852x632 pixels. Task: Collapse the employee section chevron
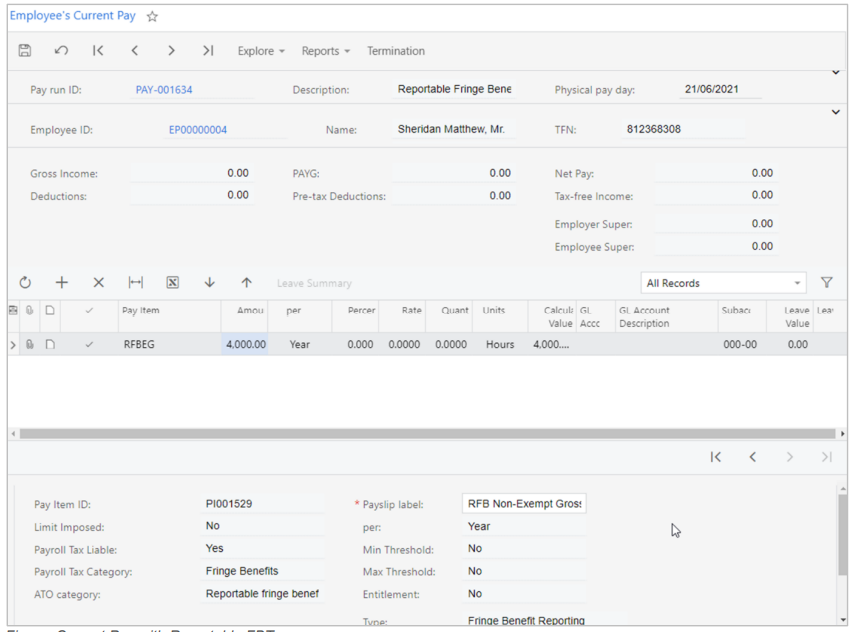pyautogui.click(x=835, y=111)
